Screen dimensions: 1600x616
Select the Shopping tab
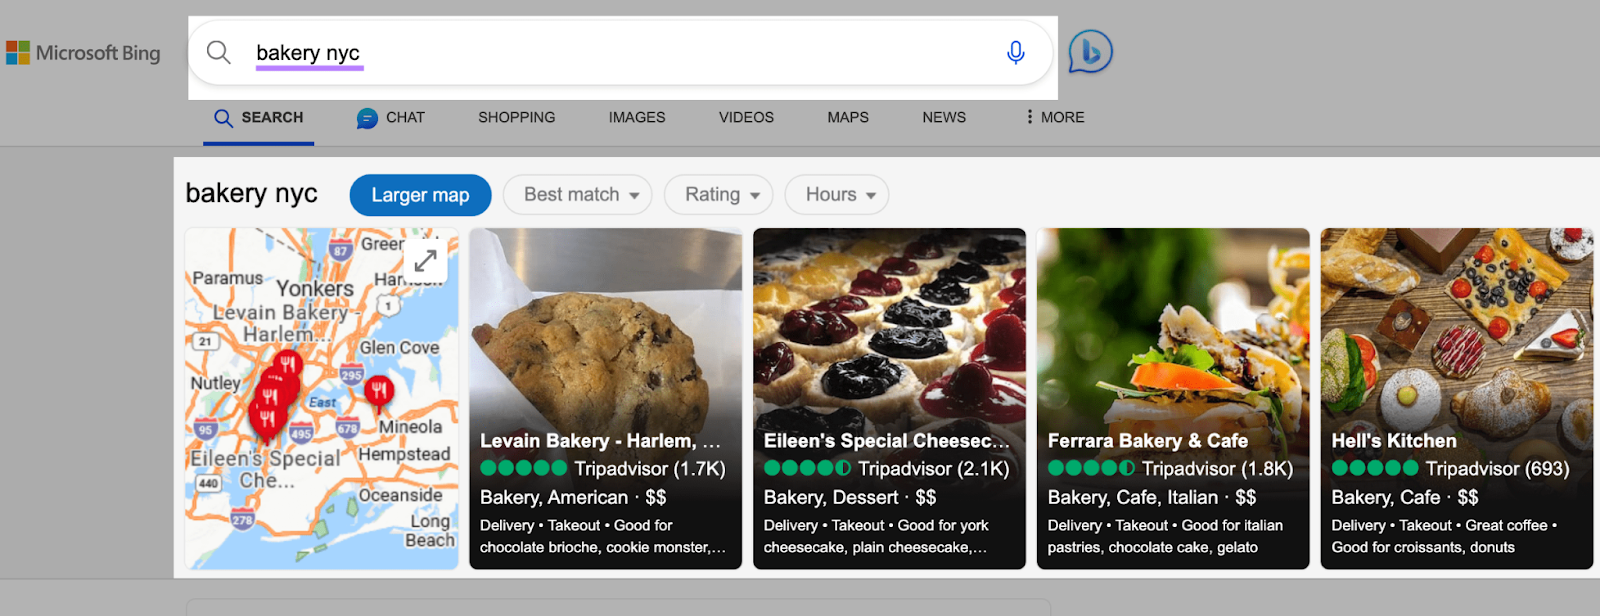click(x=516, y=117)
